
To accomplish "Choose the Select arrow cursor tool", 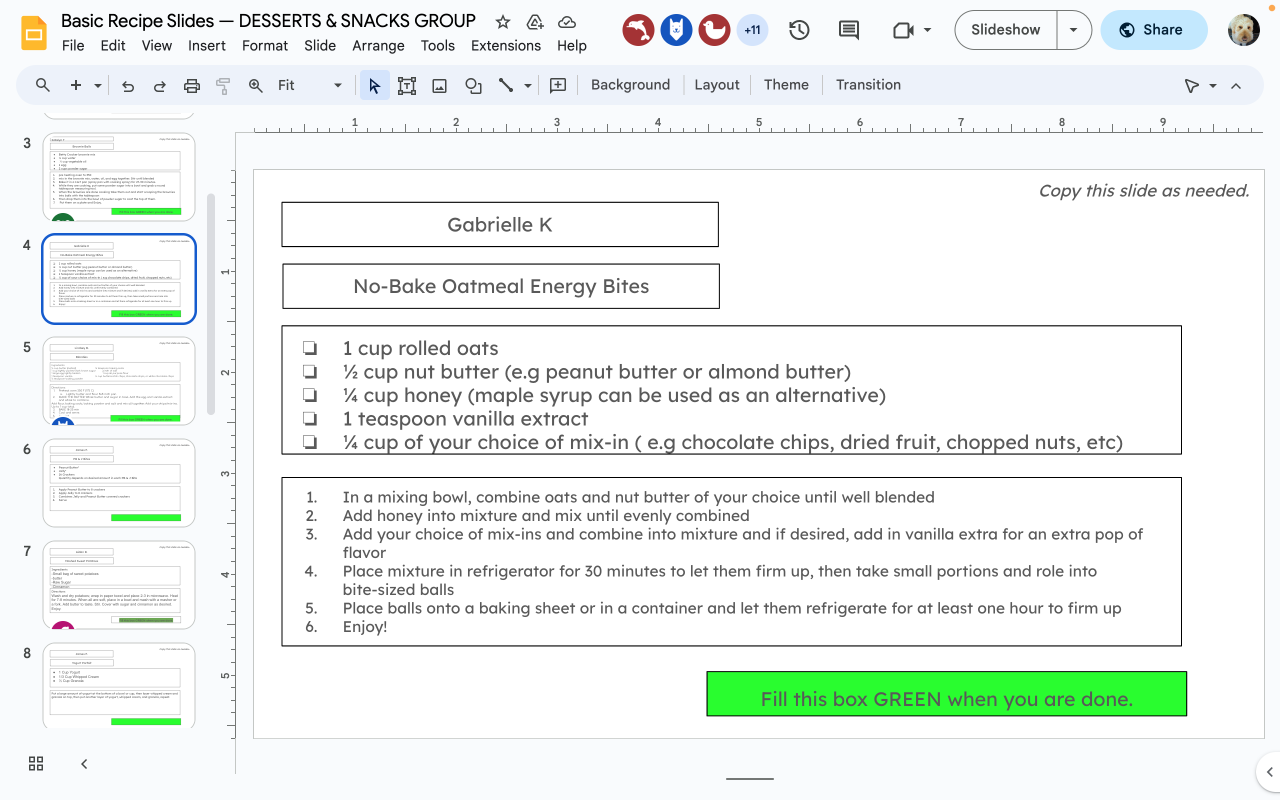I will click(374, 85).
